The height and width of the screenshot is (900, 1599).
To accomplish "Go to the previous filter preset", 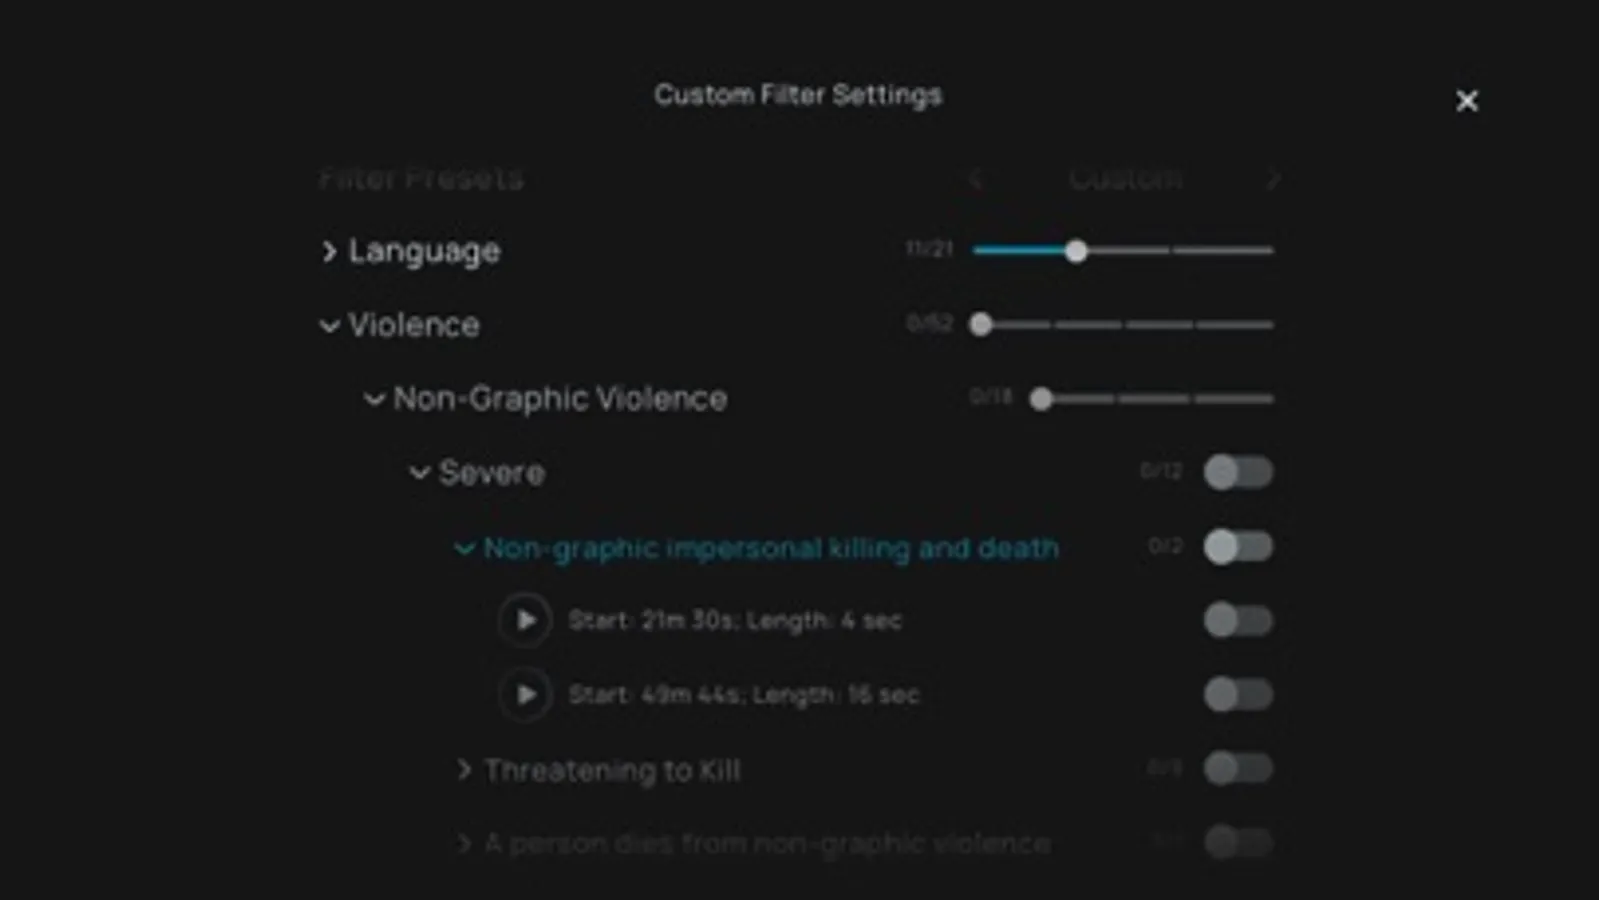I will (x=976, y=179).
